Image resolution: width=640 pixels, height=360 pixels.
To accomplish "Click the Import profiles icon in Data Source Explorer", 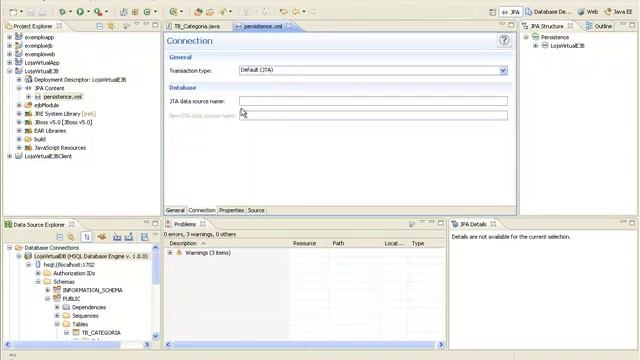I will (117, 237).
